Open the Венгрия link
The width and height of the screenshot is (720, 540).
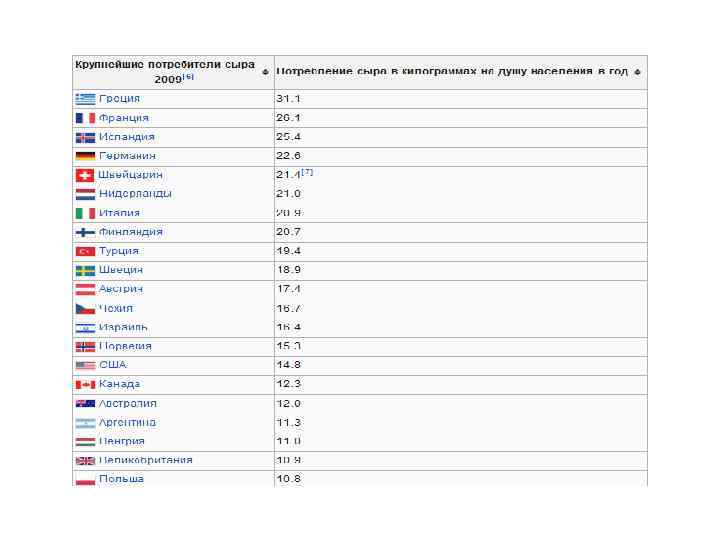122,441
